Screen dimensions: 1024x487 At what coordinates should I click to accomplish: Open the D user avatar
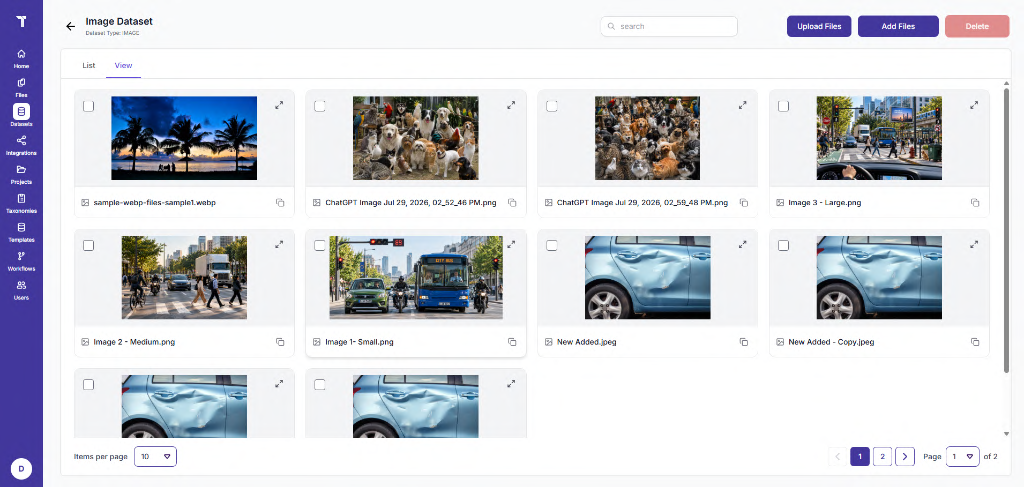pyautogui.click(x=22, y=469)
